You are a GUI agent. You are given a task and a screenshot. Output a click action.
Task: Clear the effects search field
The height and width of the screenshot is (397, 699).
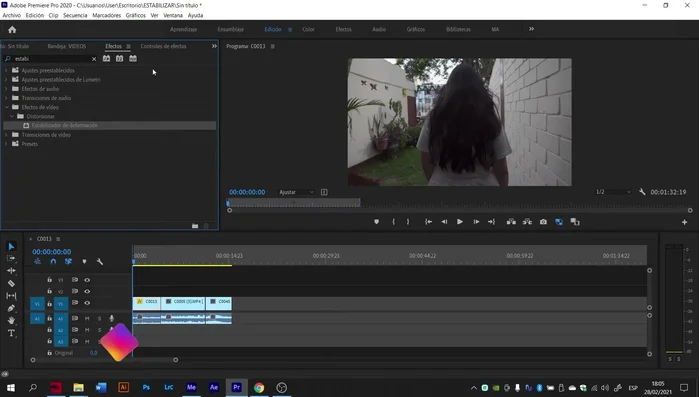(94, 59)
